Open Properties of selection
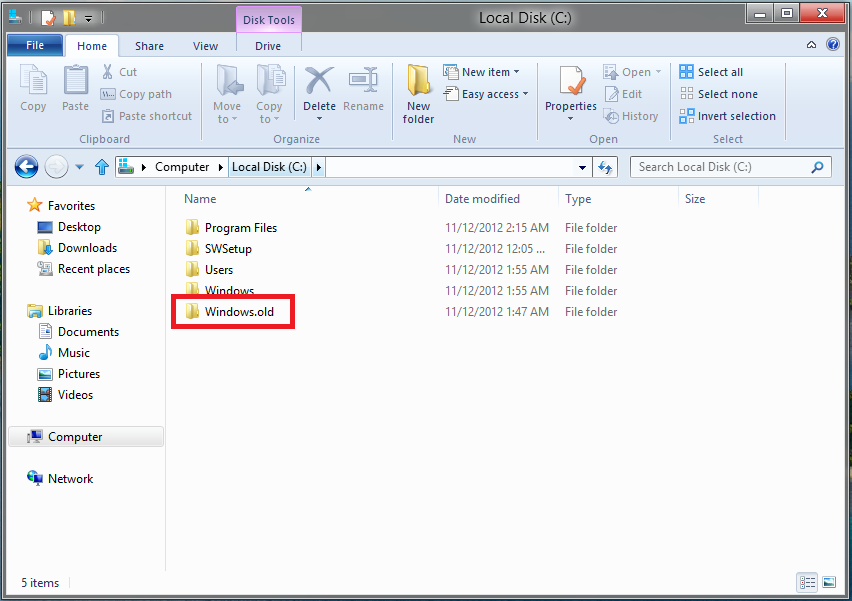 point(571,87)
